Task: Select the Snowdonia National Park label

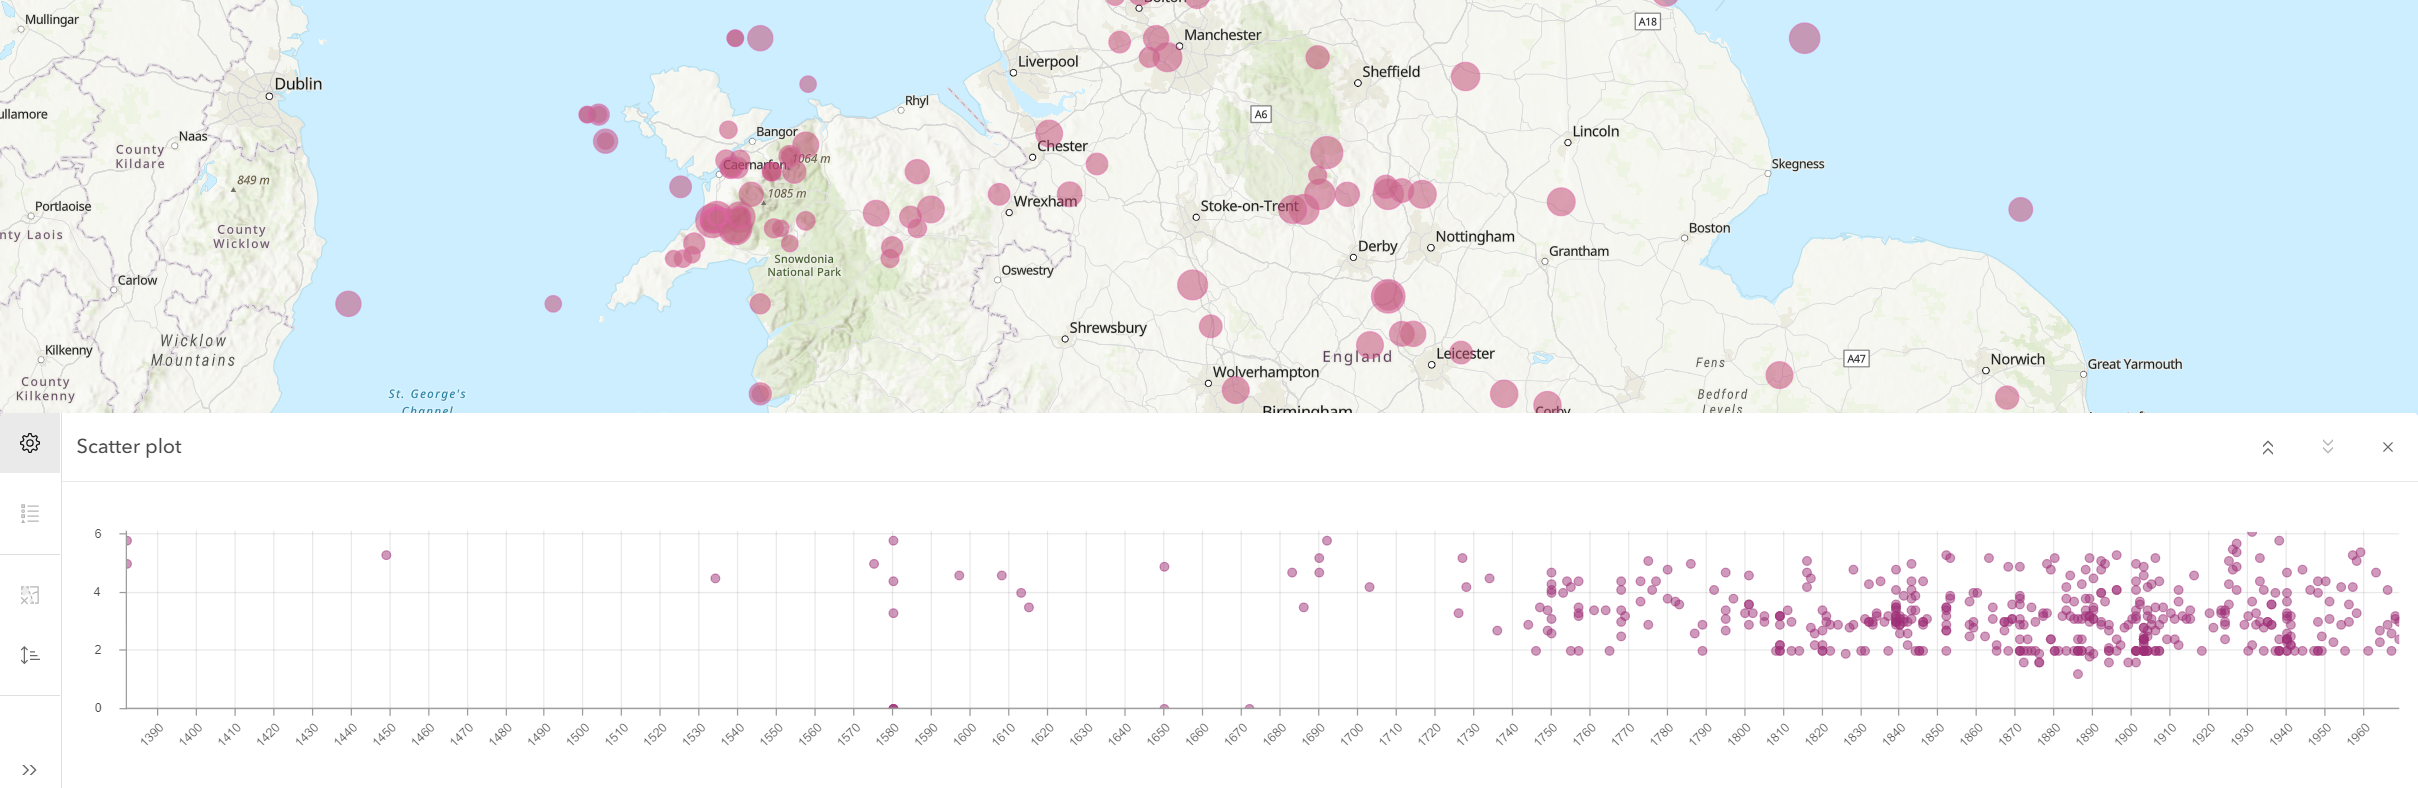Action: [804, 265]
